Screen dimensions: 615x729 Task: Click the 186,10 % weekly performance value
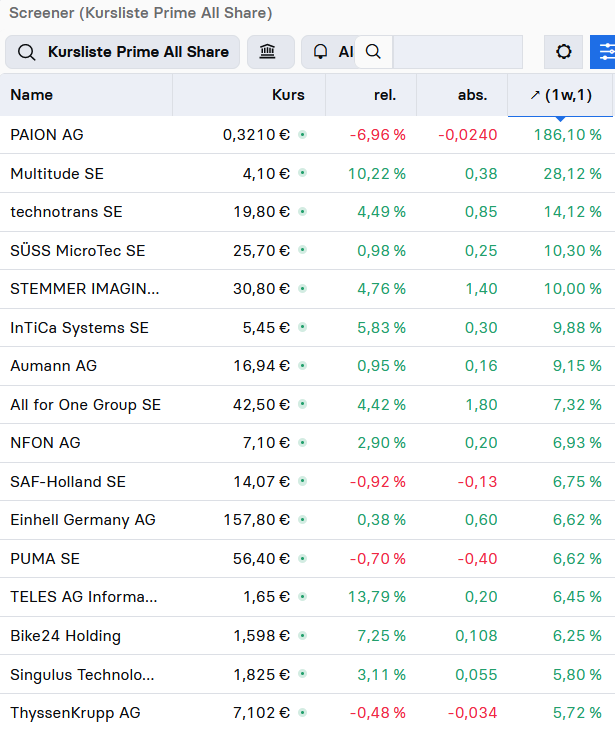pyautogui.click(x=568, y=135)
